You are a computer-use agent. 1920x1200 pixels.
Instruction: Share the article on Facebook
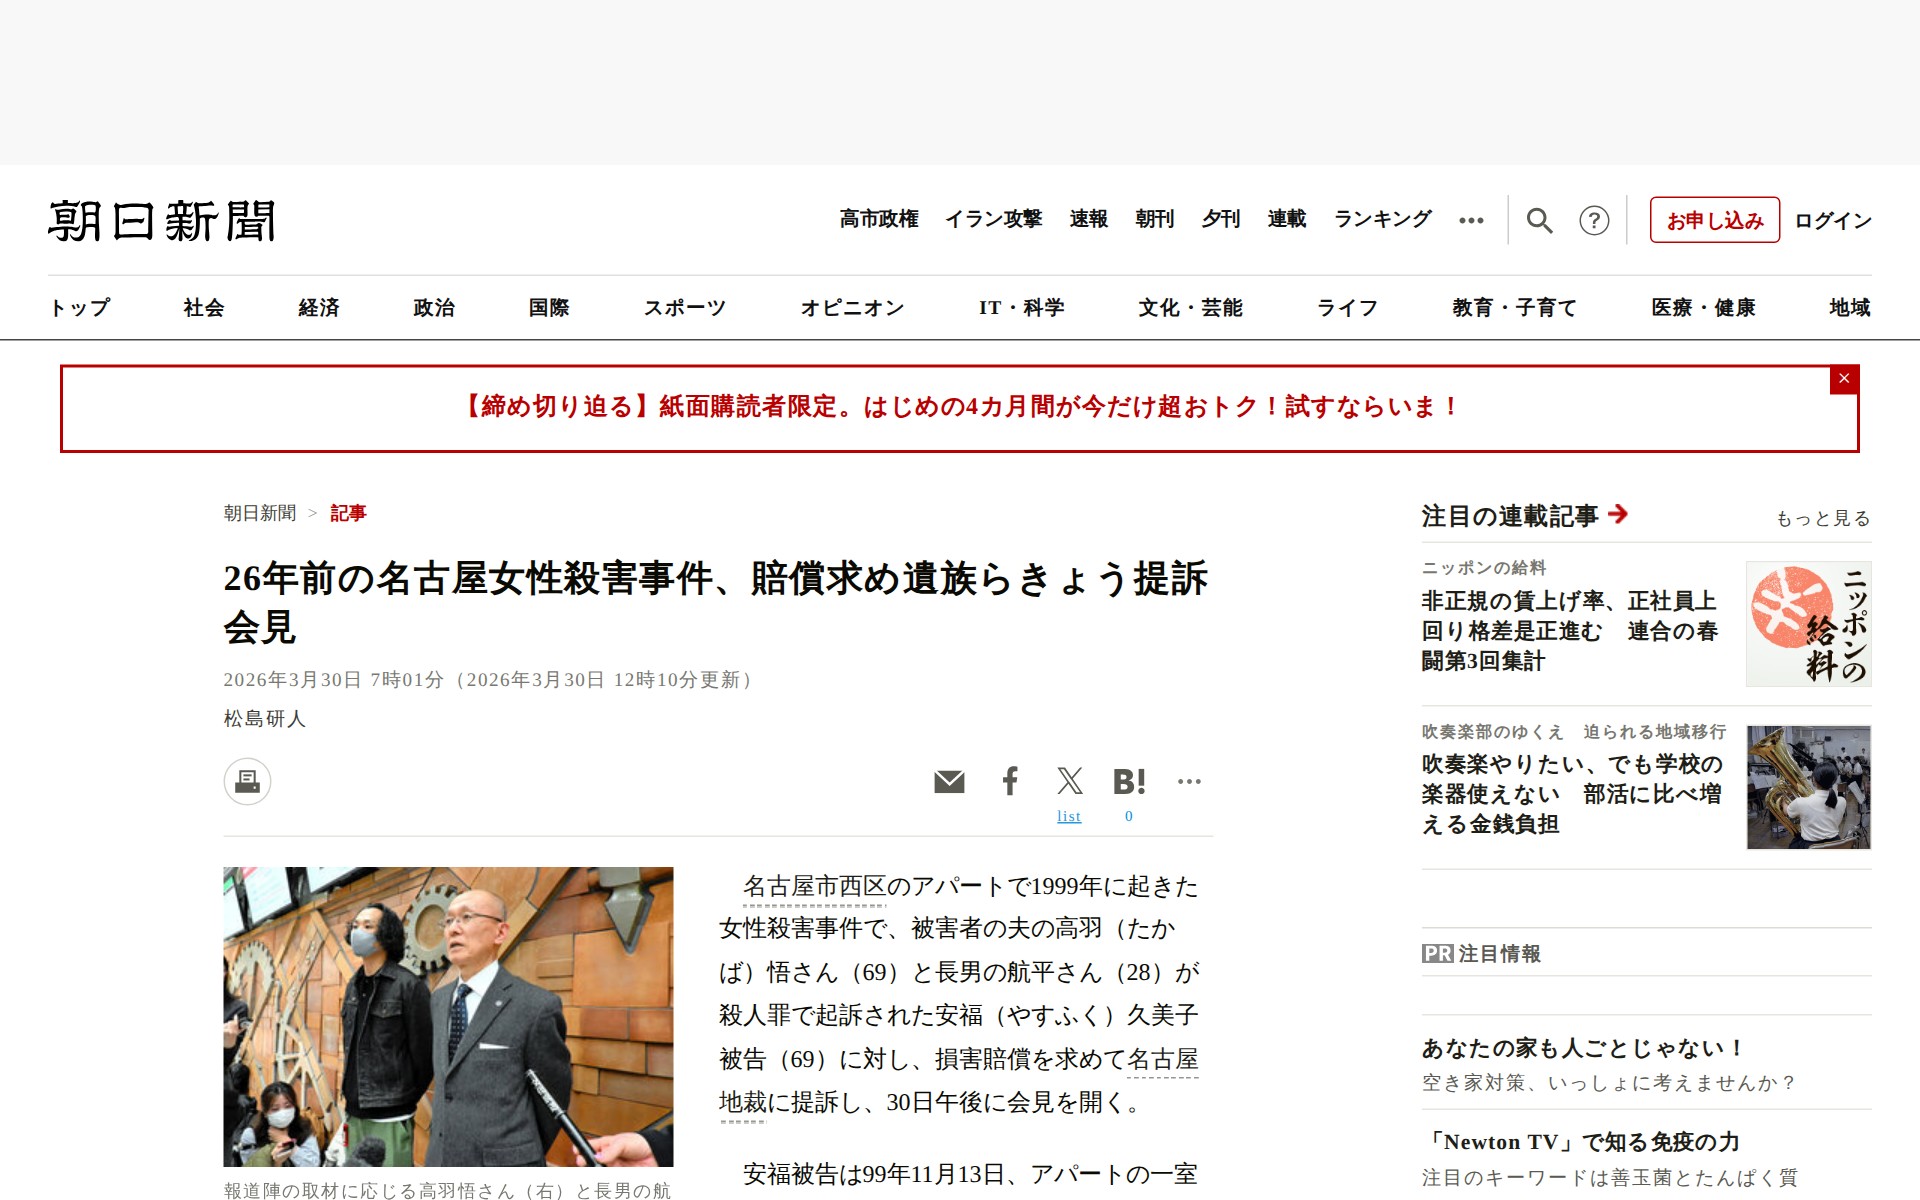(x=1010, y=781)
